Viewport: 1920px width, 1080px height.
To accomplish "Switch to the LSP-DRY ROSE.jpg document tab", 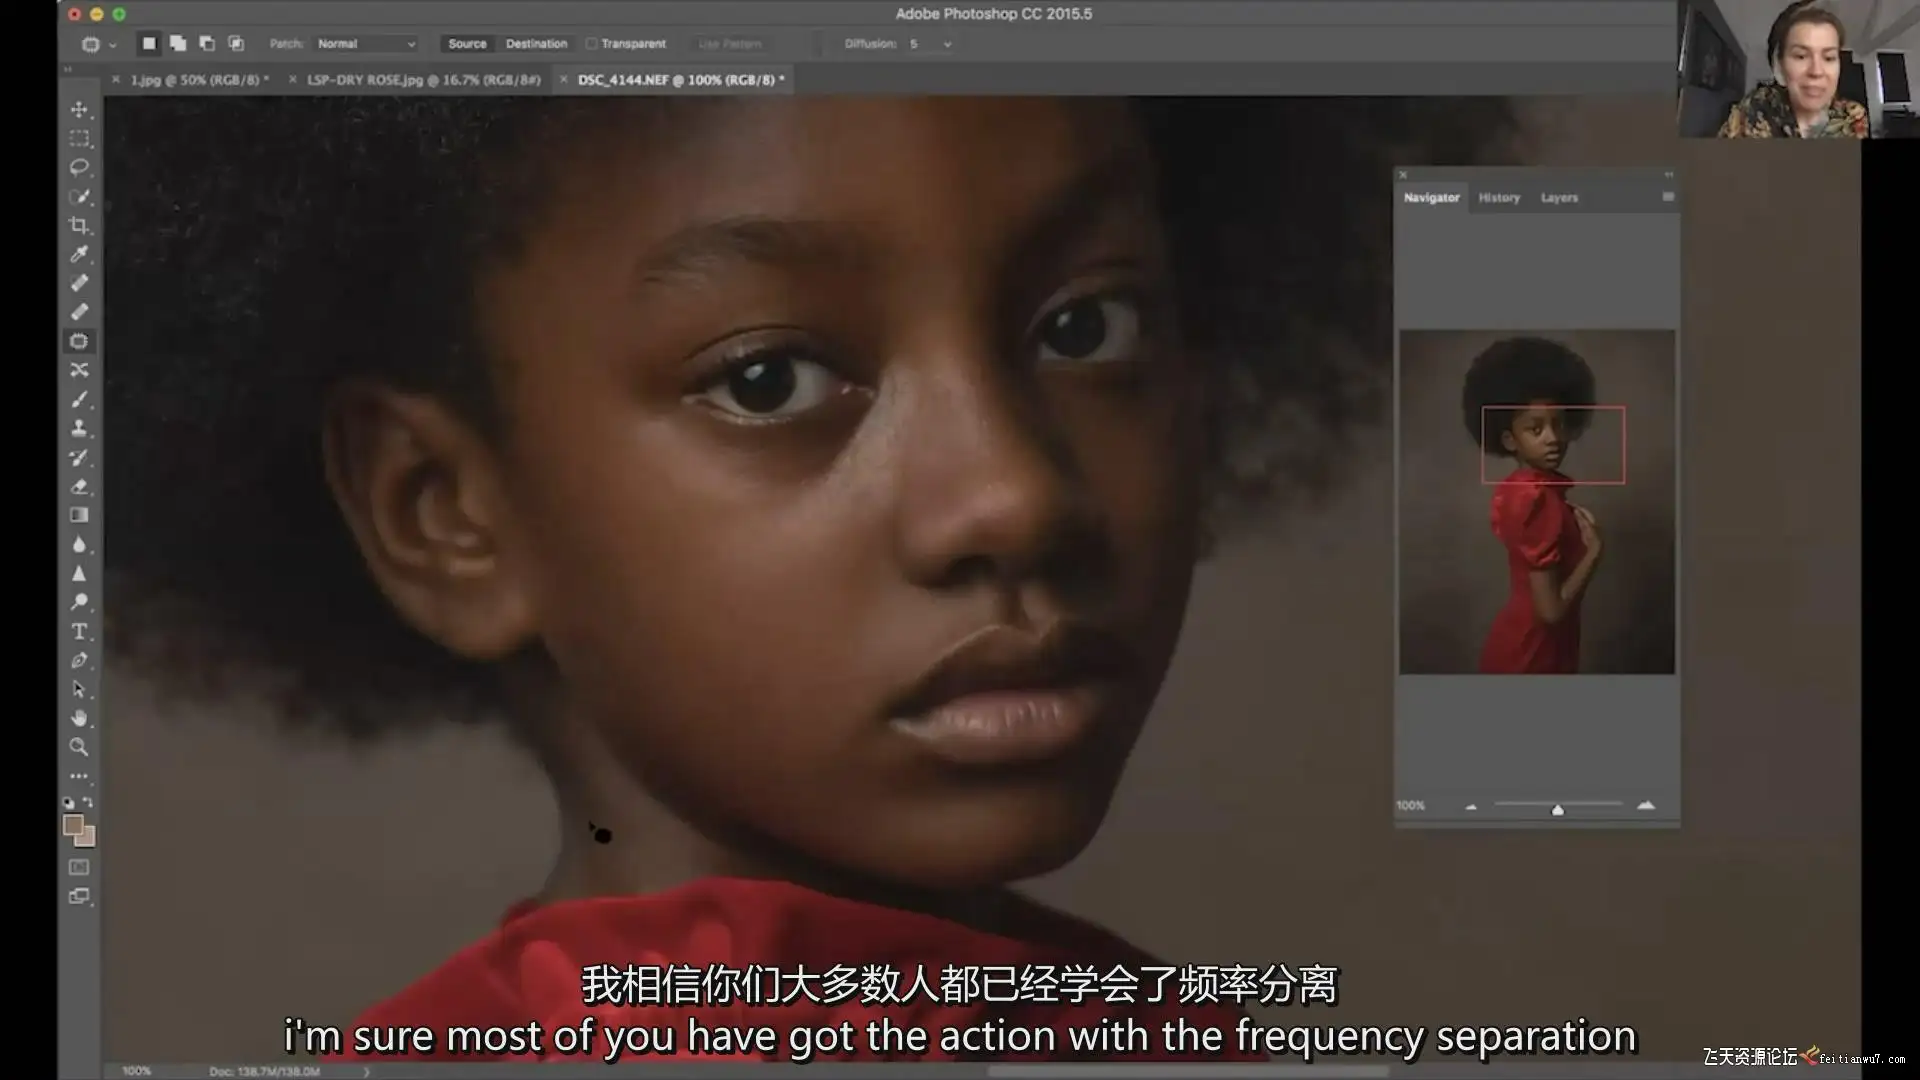I will 423,80.
